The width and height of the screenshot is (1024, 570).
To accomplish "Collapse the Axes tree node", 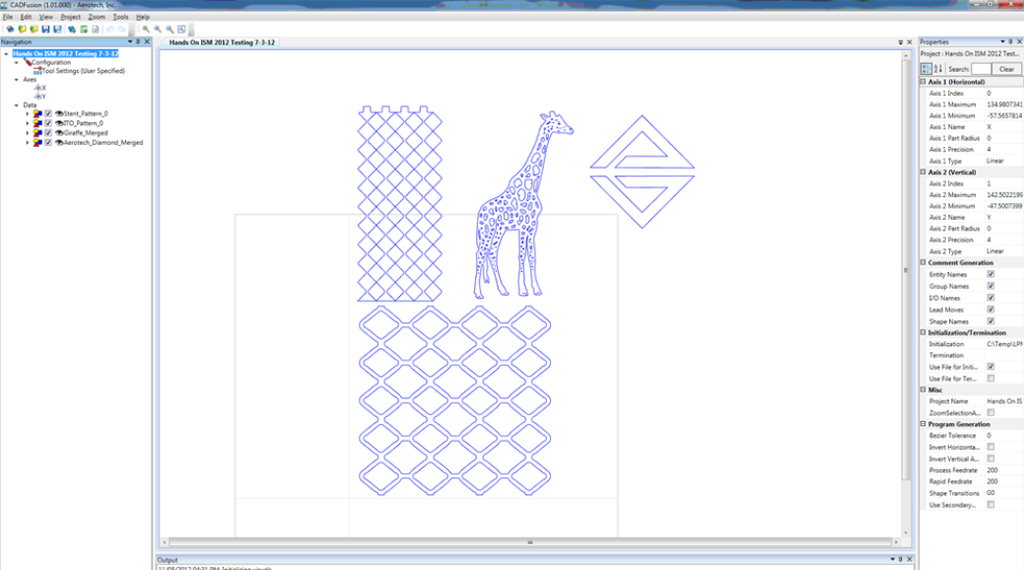I will coord(17,80).
